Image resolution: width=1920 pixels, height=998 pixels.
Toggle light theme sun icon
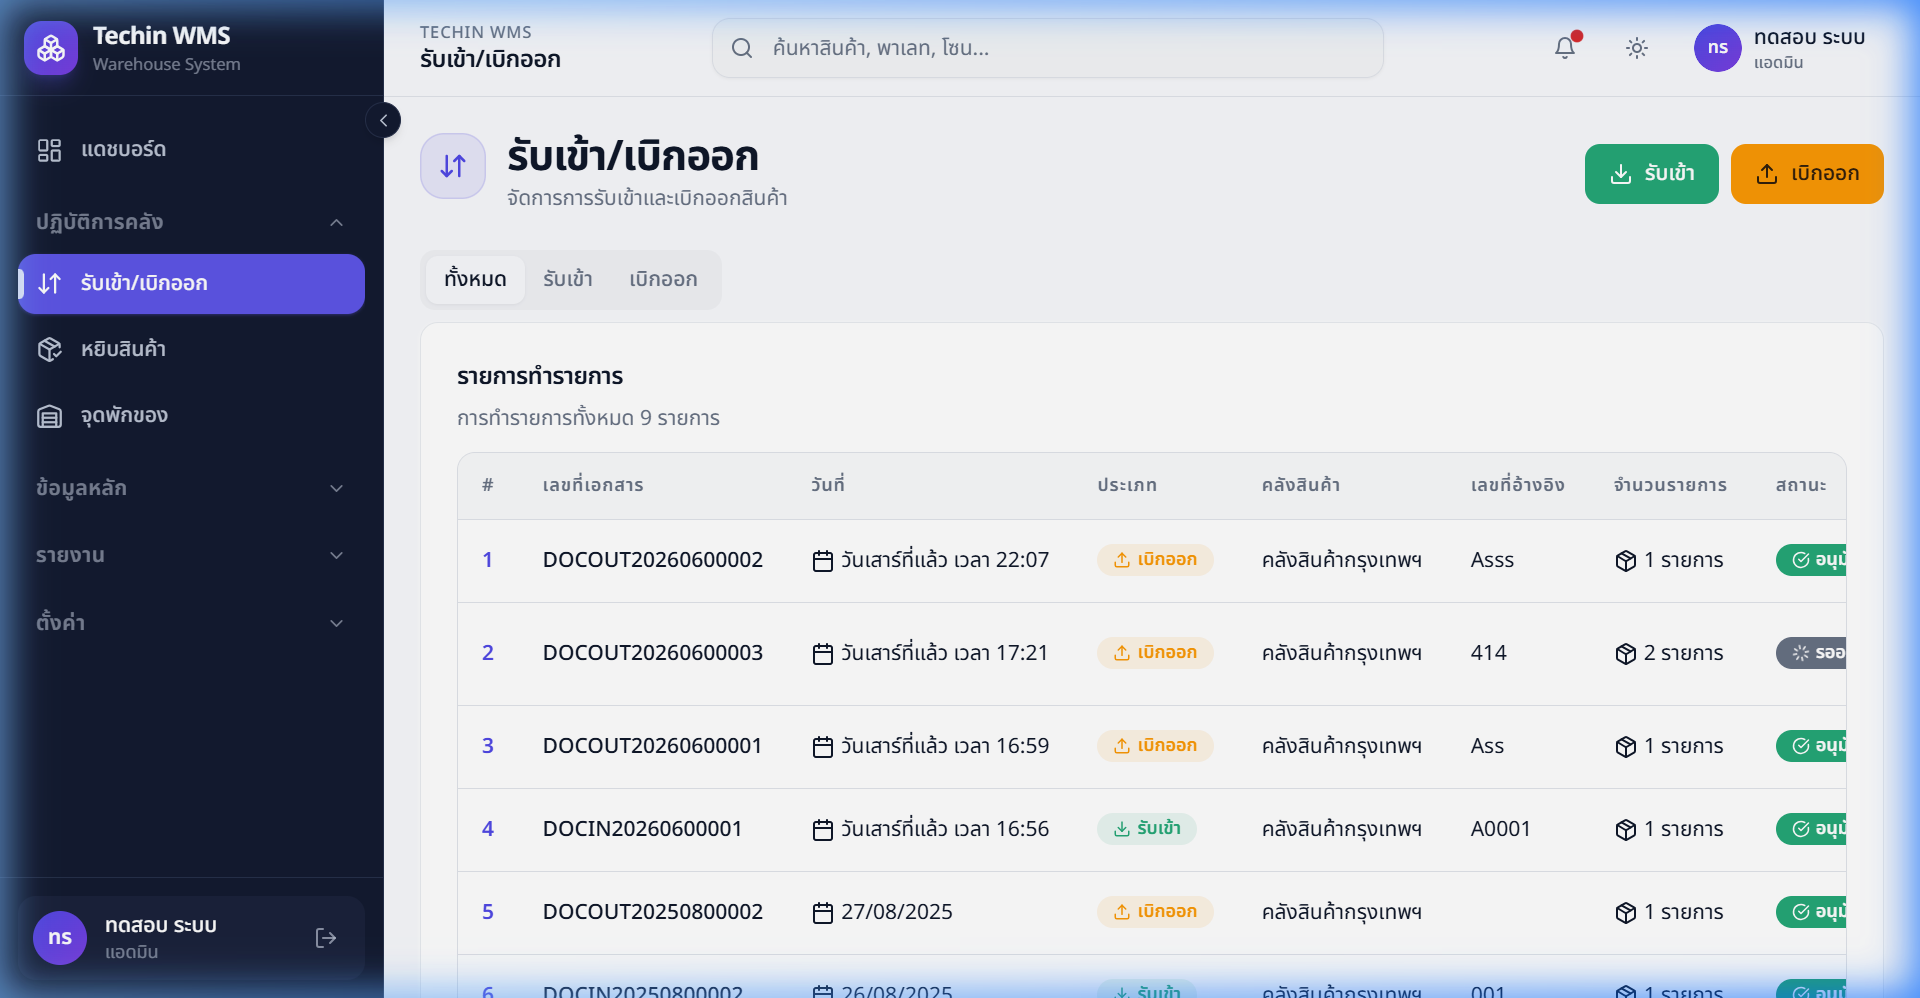(1637, 48)
